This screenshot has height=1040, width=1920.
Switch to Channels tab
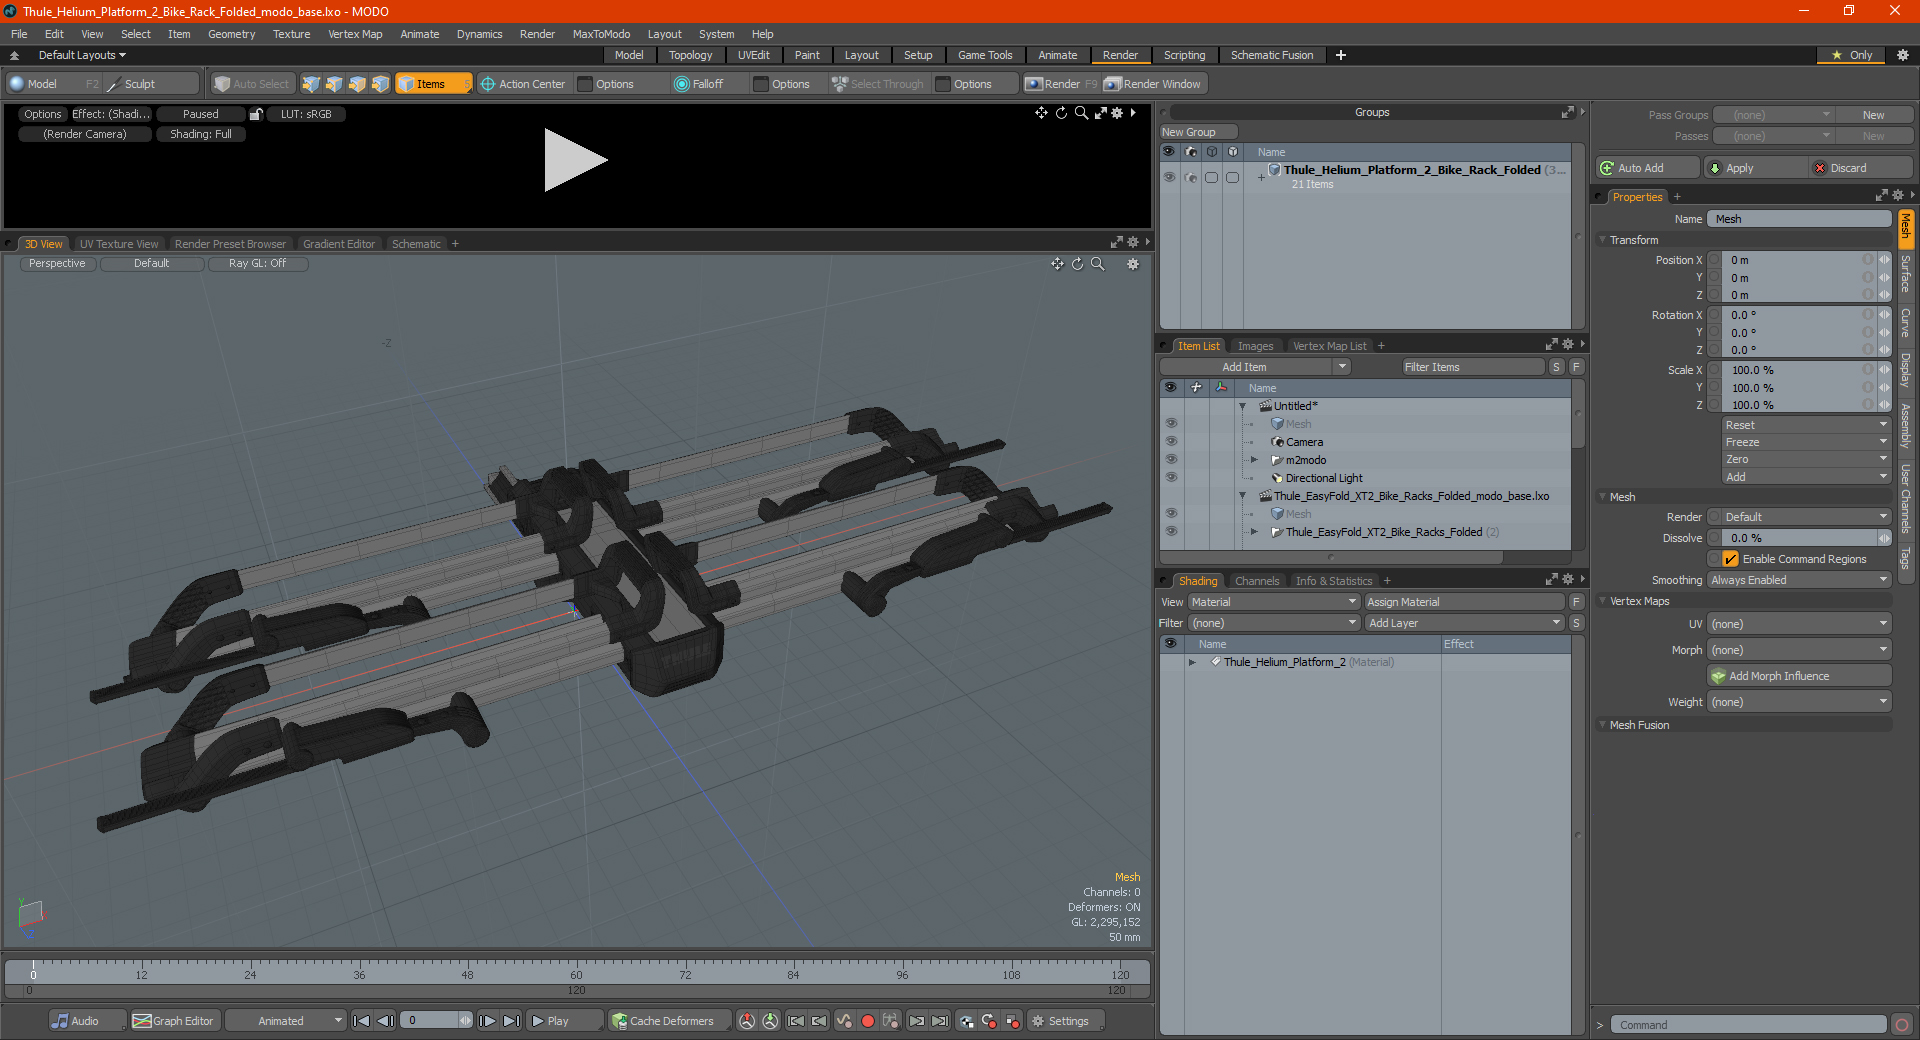[1256, 581]
